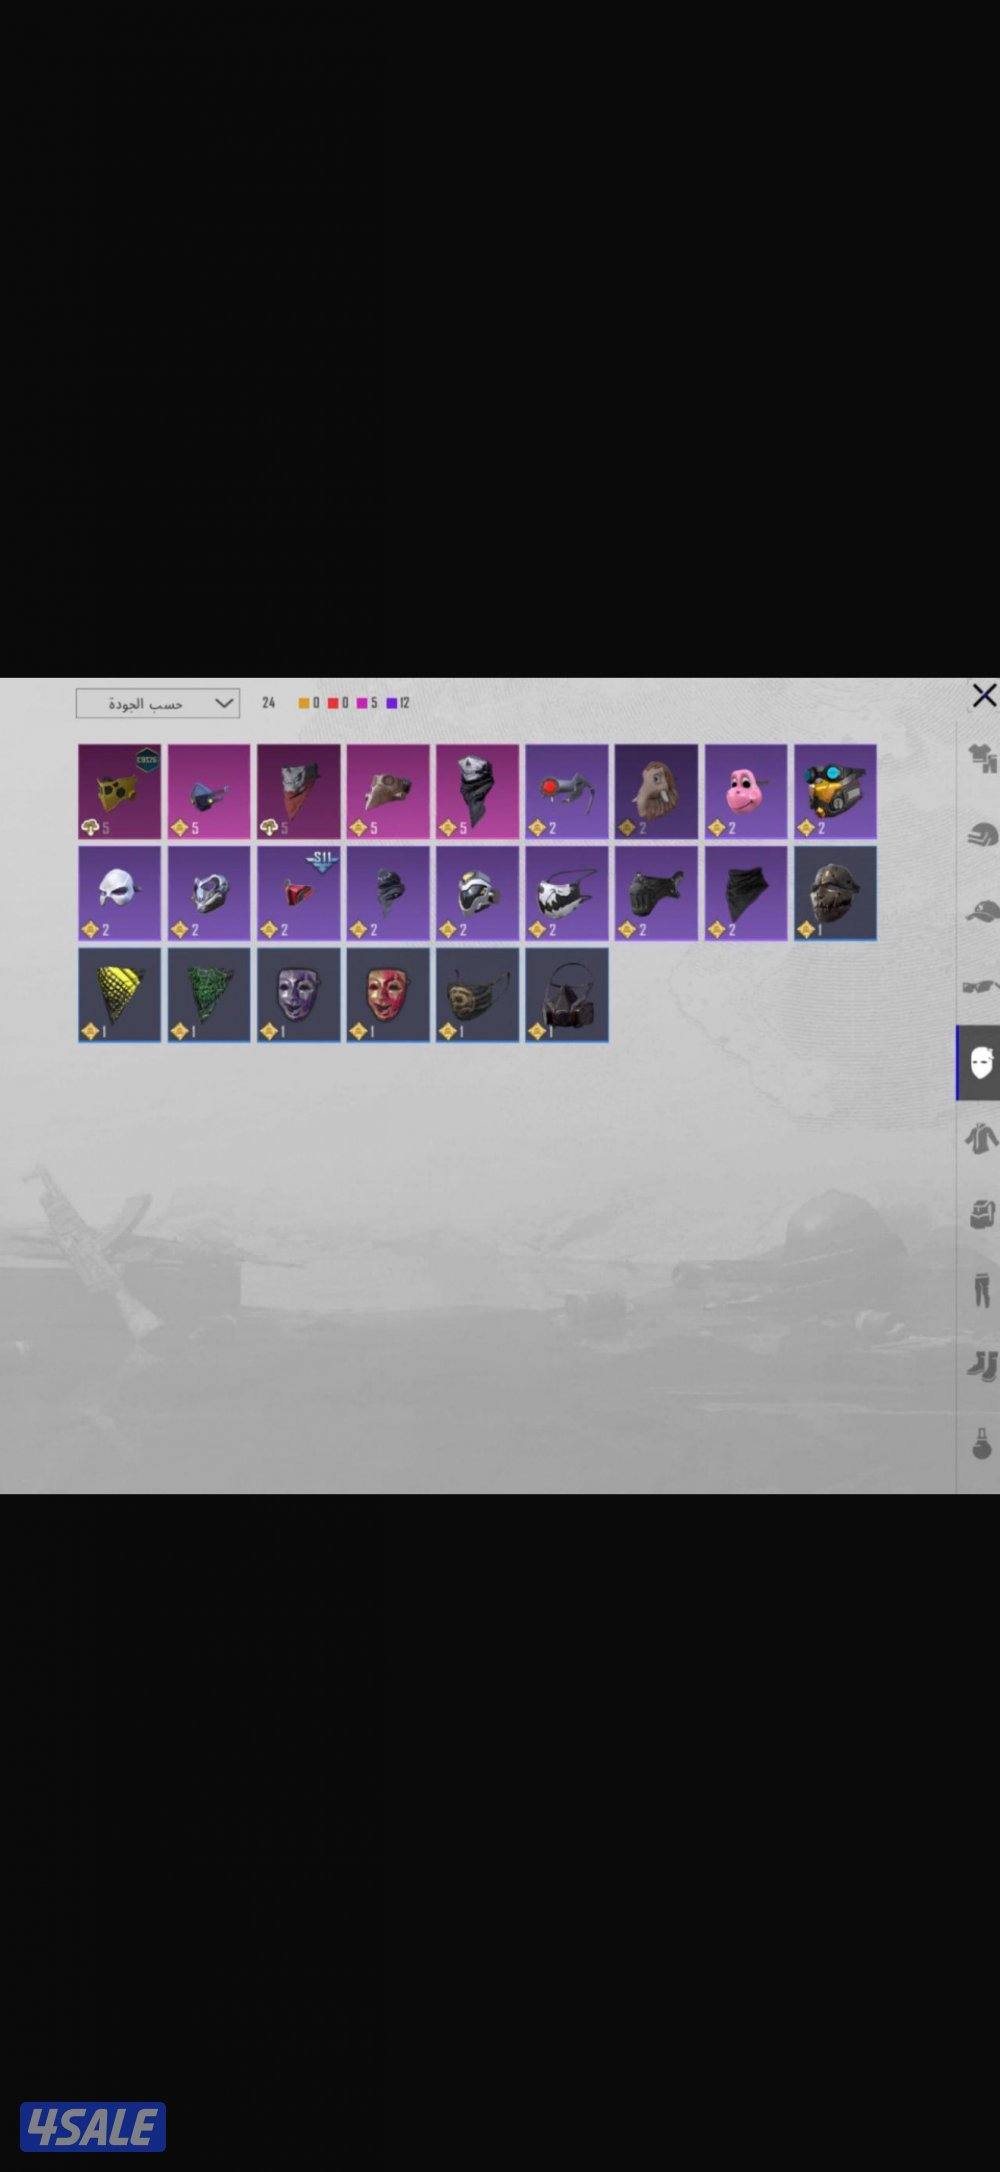Select the purple theater face mask
The width and height of the screenshot is (1000, 2172).
point(298,995)
